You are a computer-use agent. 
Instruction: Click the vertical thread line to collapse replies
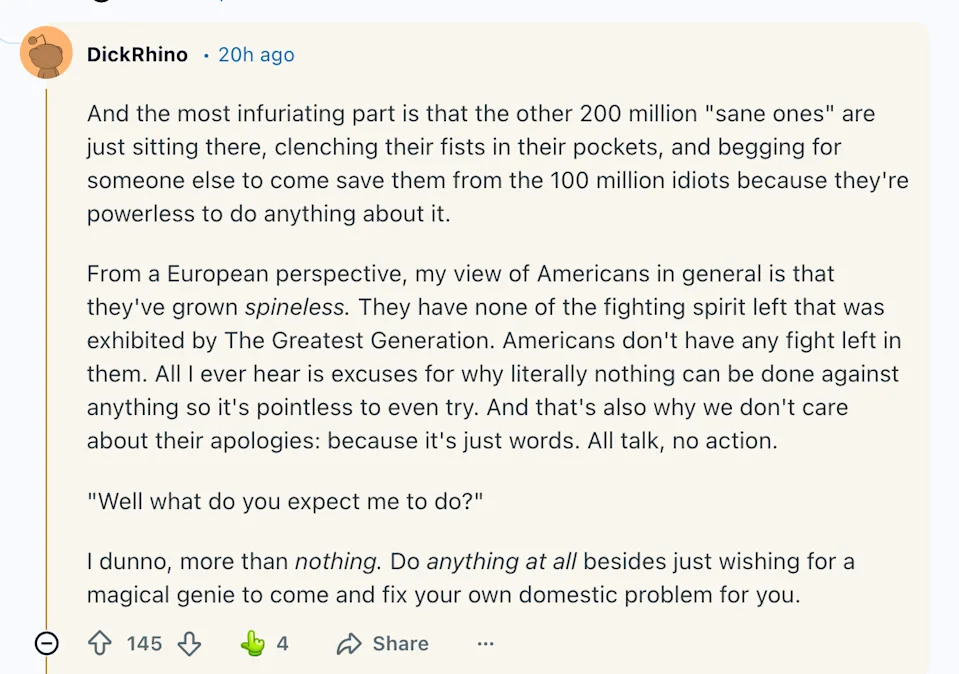click(x=45, y=350)
